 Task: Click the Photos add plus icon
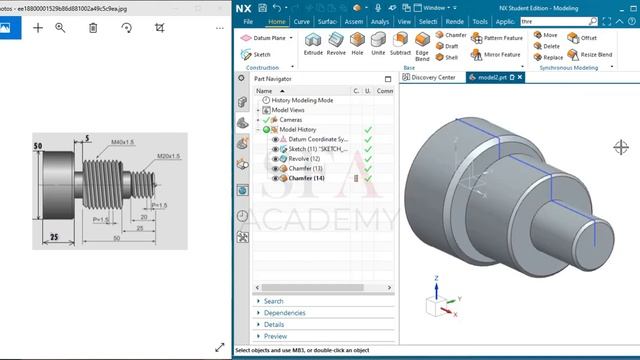coord(38,28)
